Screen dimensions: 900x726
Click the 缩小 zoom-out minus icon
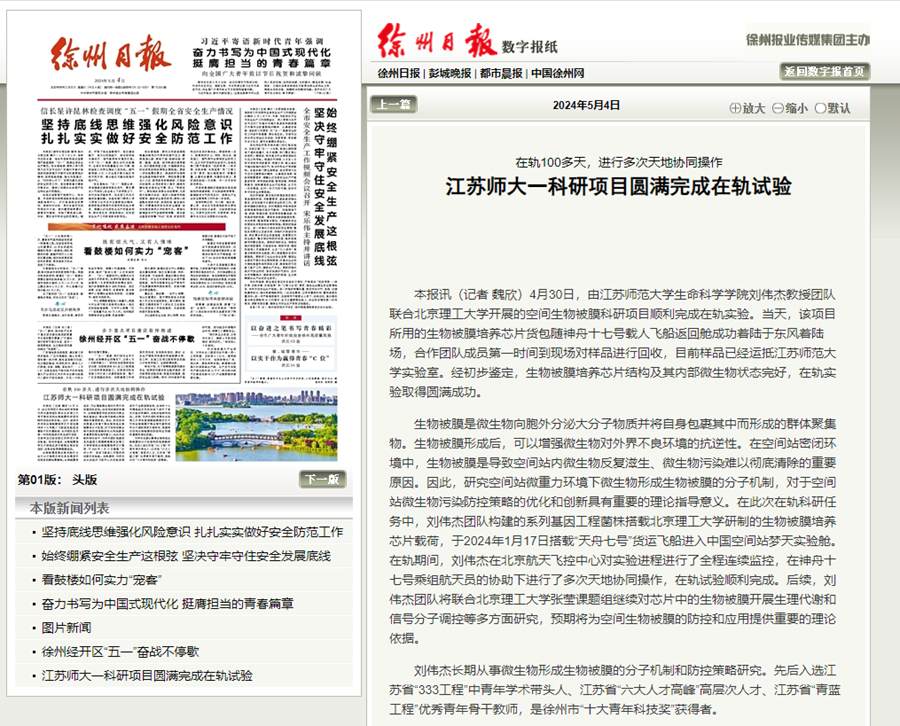click(778, 108)
